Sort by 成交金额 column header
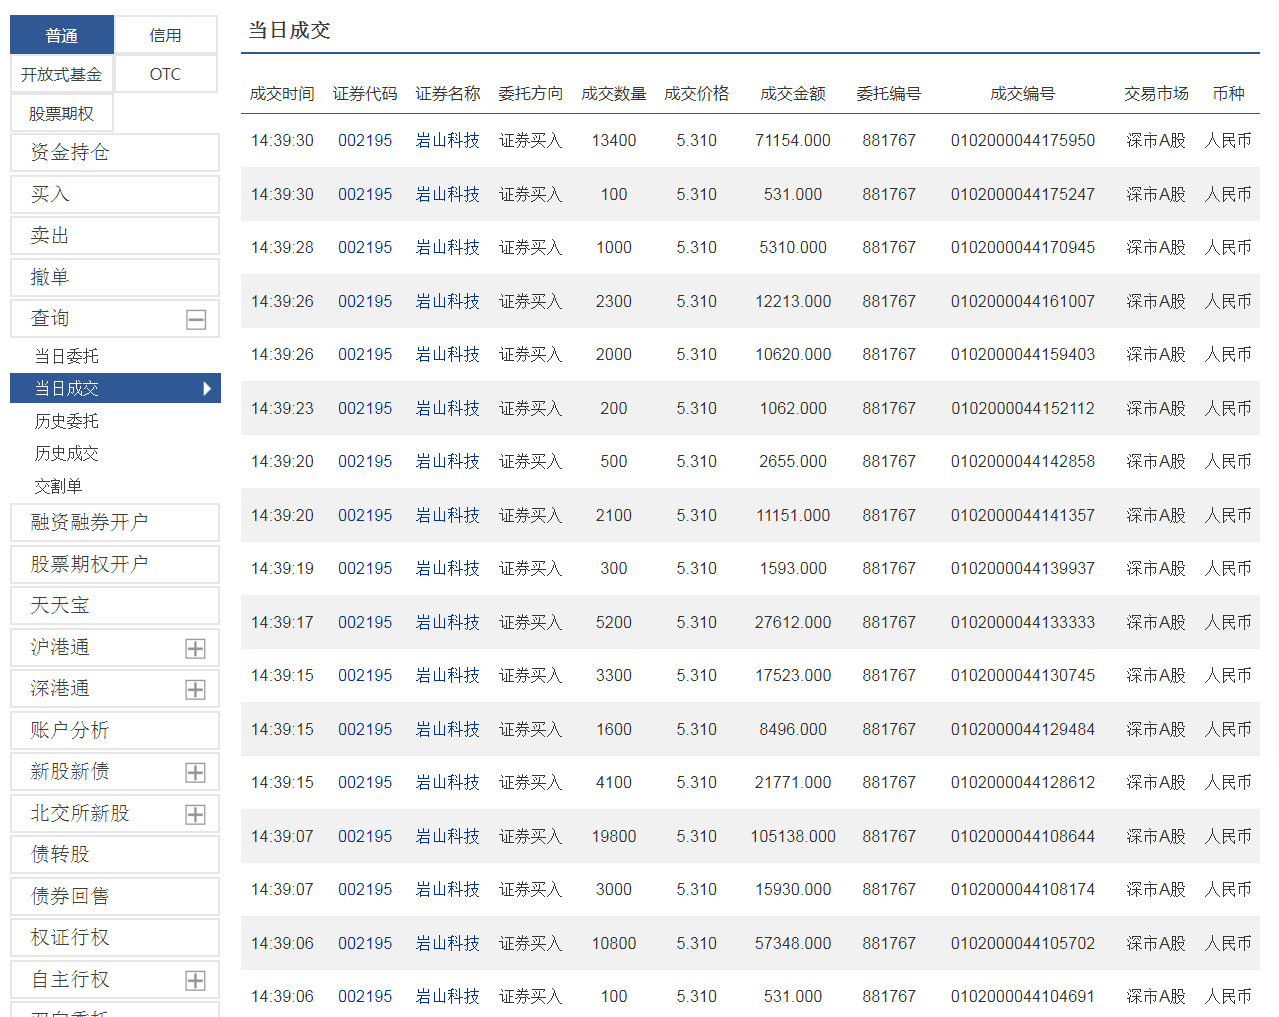The width and height of the screenshot is (1279, 1017). coord(793,93)
